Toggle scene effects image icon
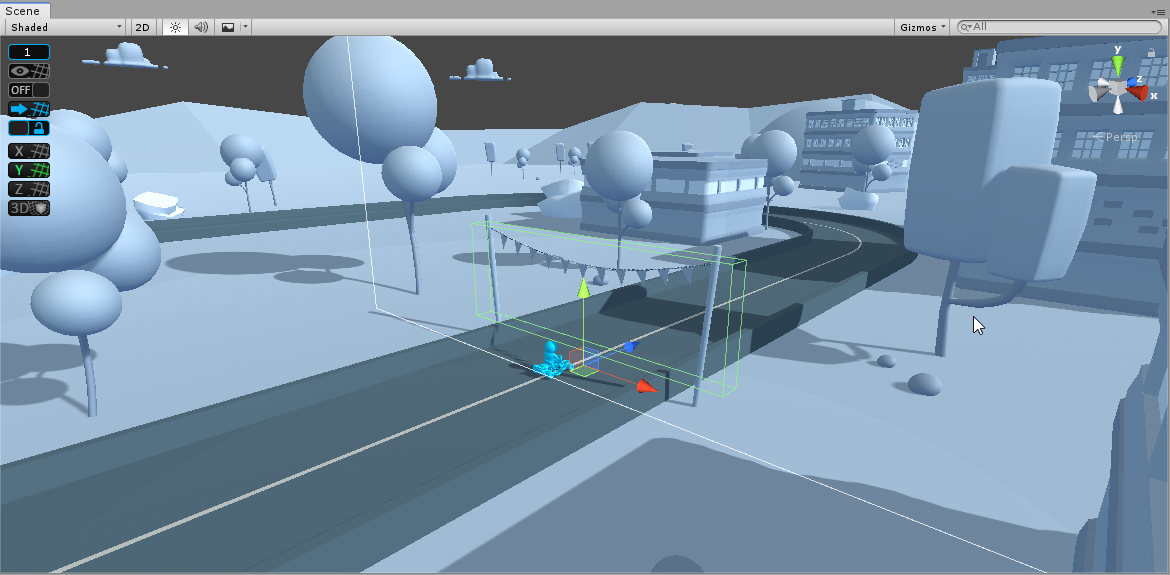Viewport: 1170px width, 575px height. tap(228, 27)
